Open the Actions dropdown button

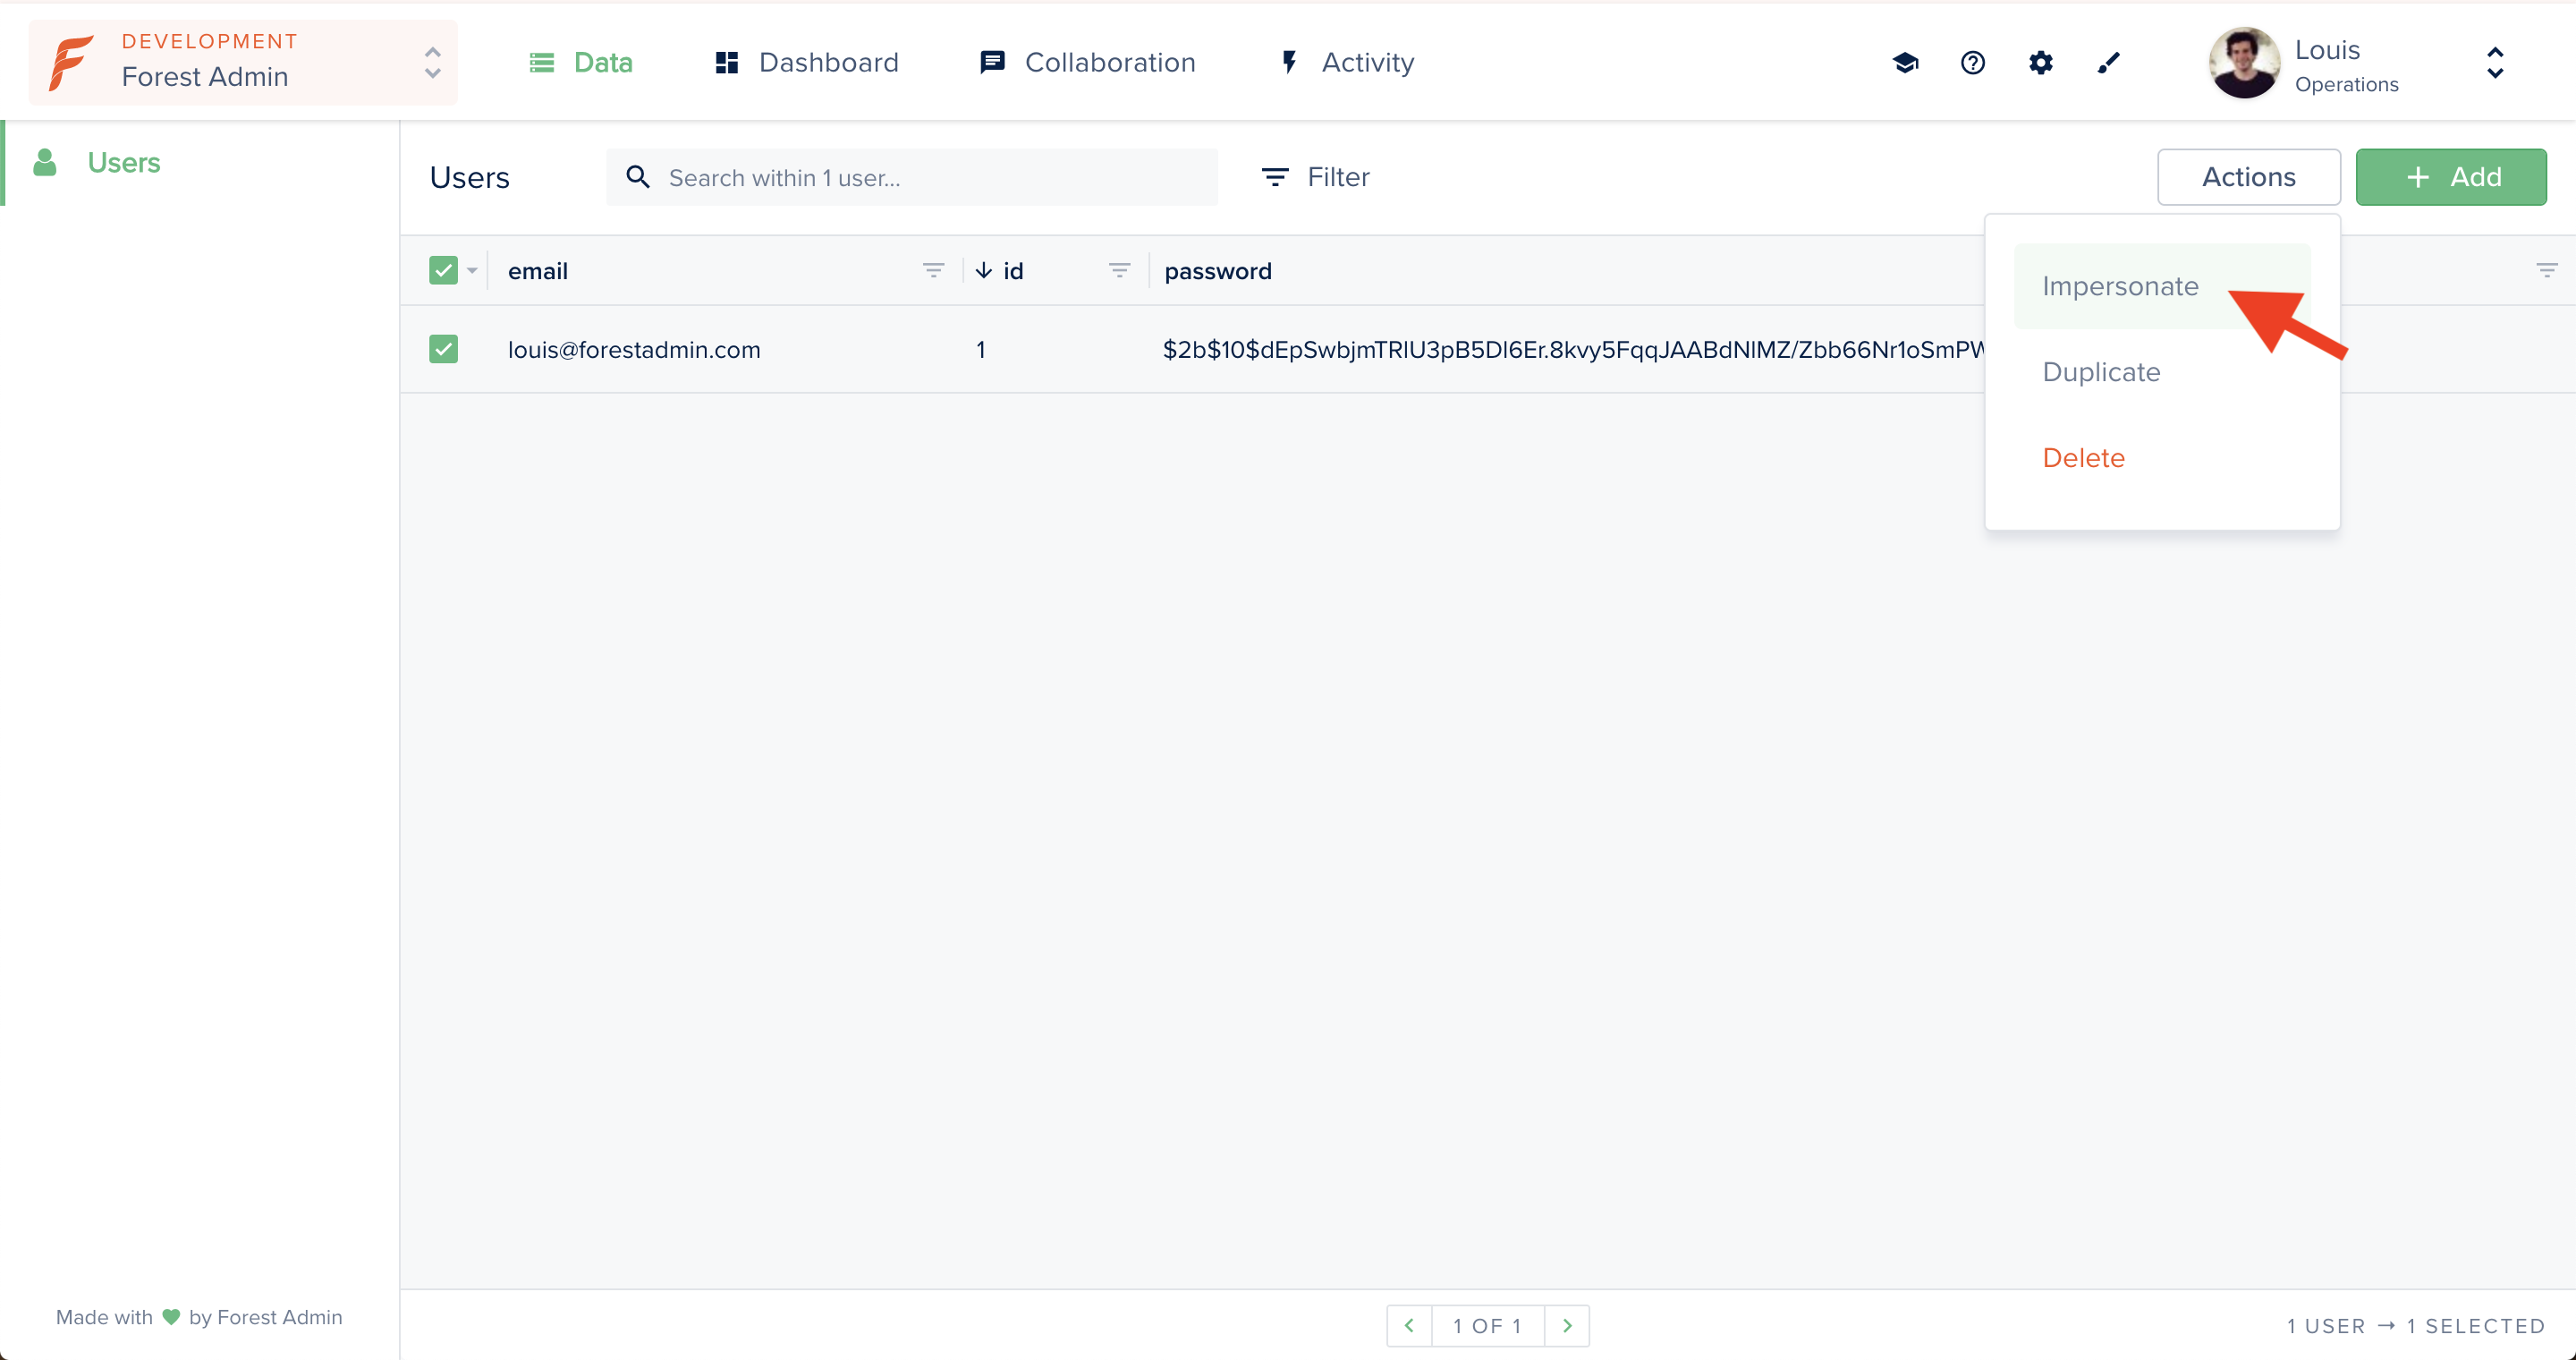click(2248, 177)
